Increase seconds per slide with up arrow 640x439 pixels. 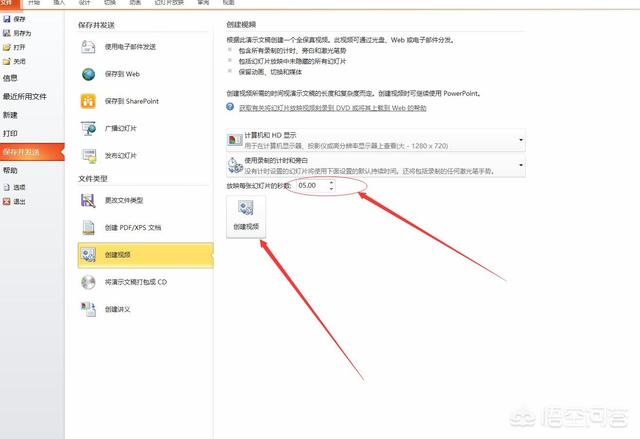331,183
